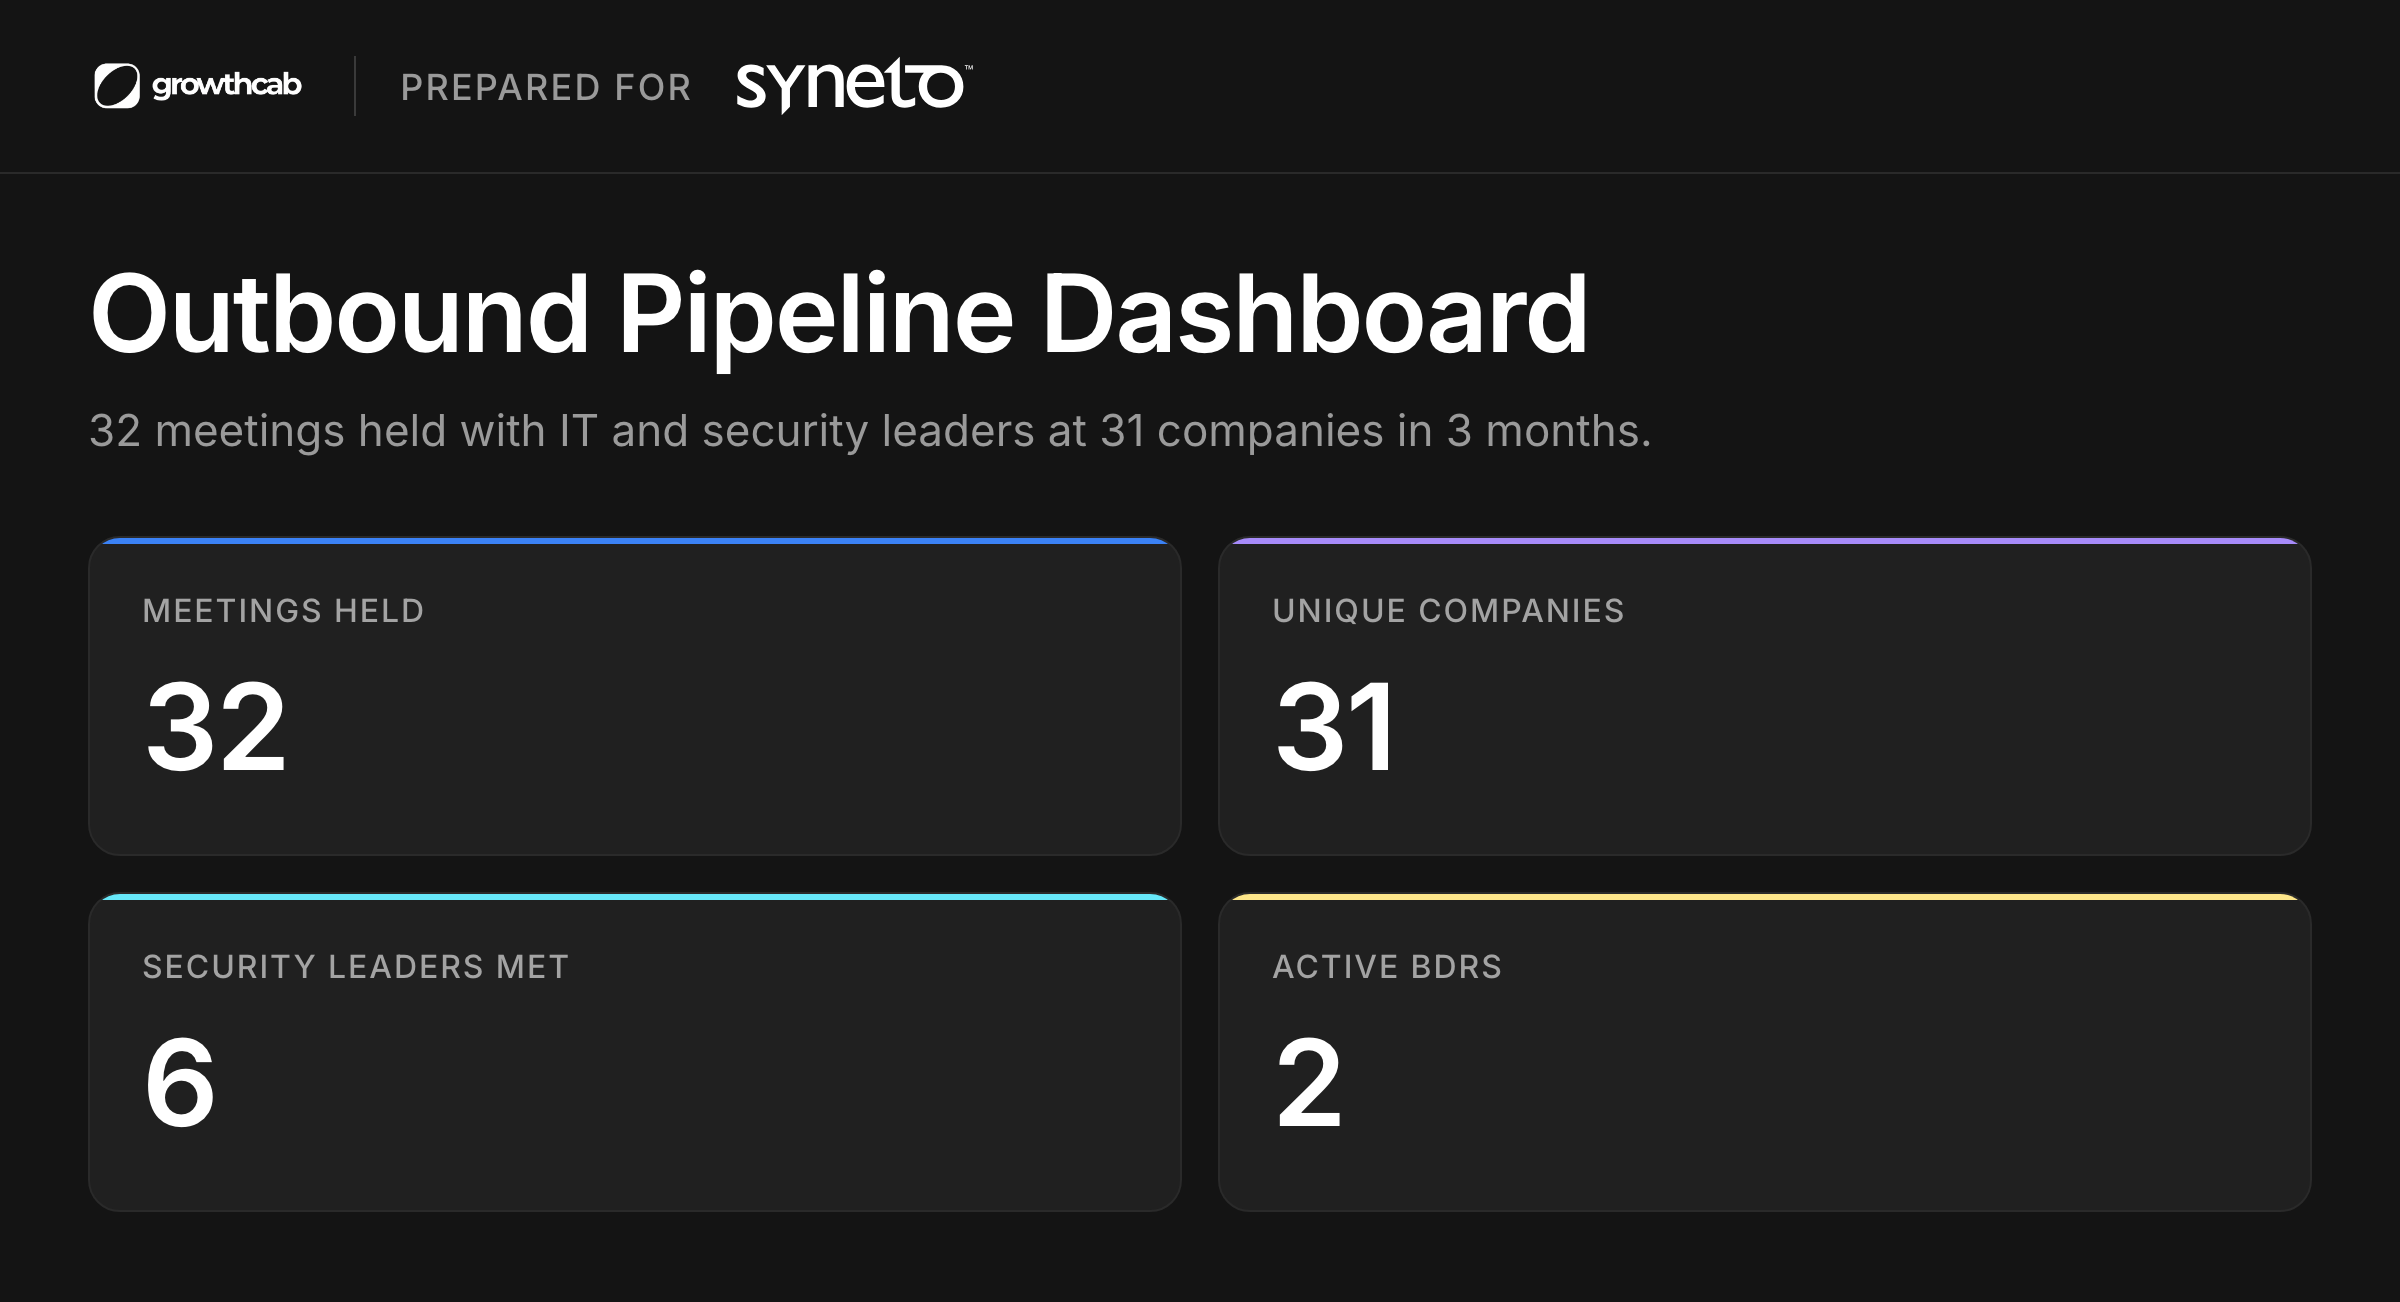Click the 'SECURITY LEADERS MET' label

pos(356,967)
